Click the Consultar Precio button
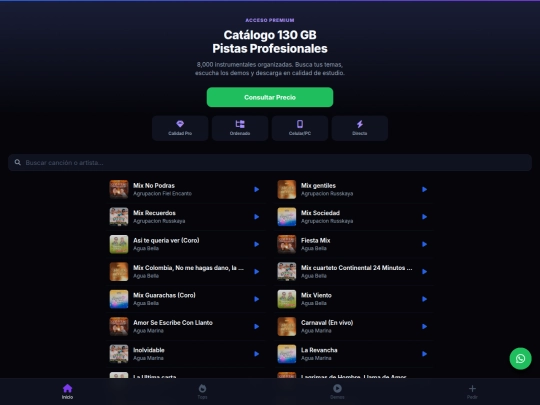Image resolution: width=540 pixels, height=405 pixels. [x=270, y=97]
